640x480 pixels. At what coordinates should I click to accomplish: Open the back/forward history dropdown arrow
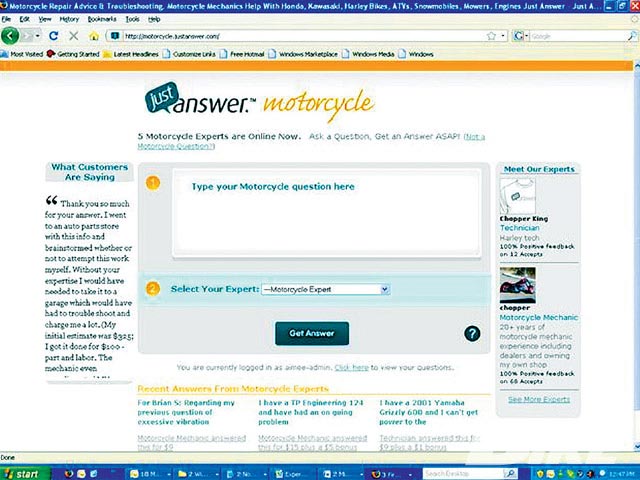coord(38,36)
